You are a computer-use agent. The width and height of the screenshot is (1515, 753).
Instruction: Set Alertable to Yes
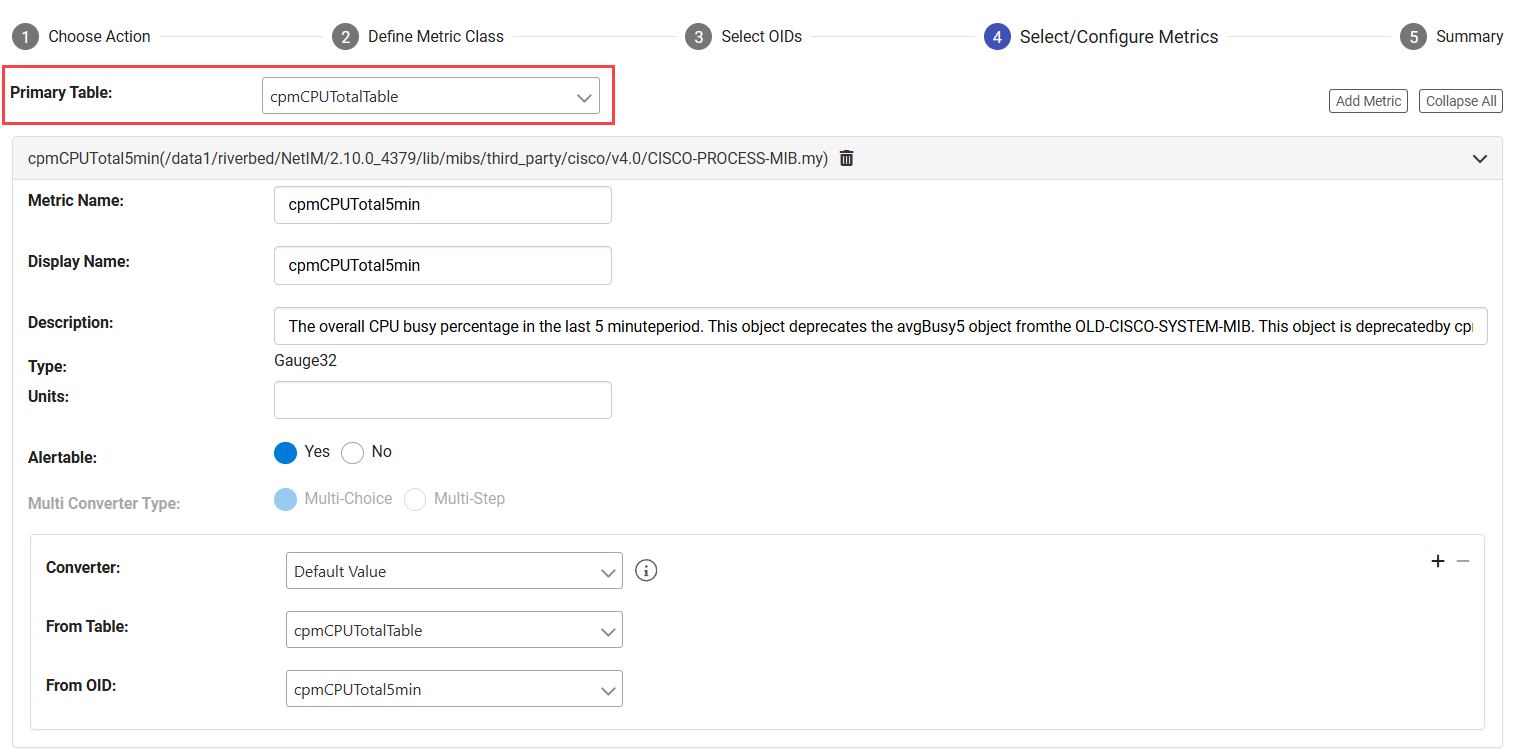[286, 453]
